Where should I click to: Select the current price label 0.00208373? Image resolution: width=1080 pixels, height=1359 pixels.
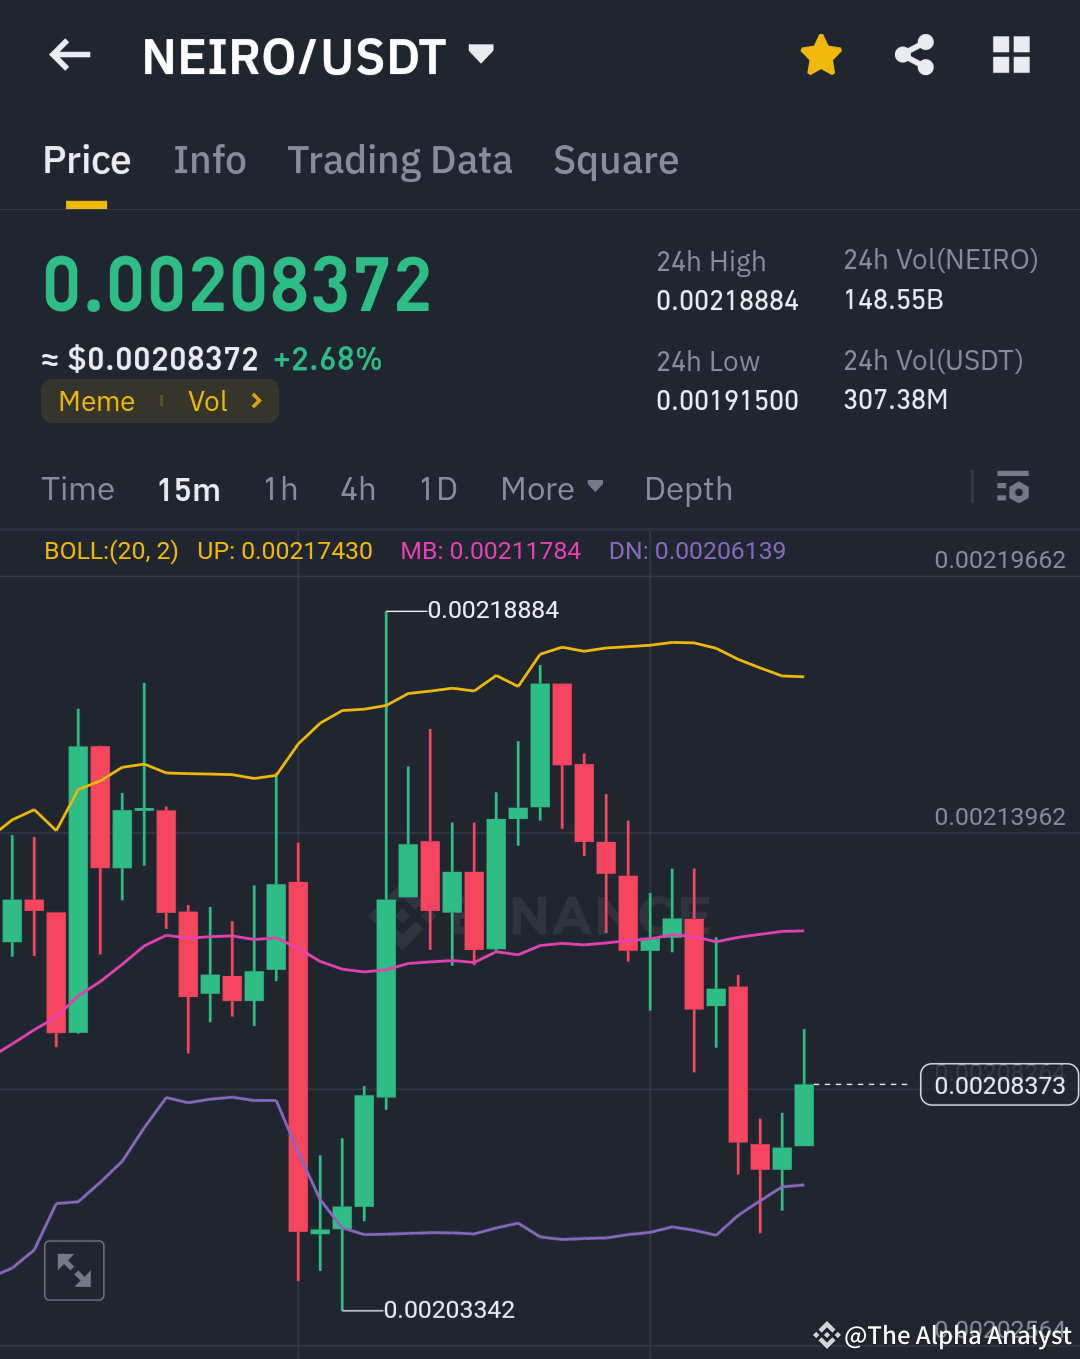coord(997,1083)
